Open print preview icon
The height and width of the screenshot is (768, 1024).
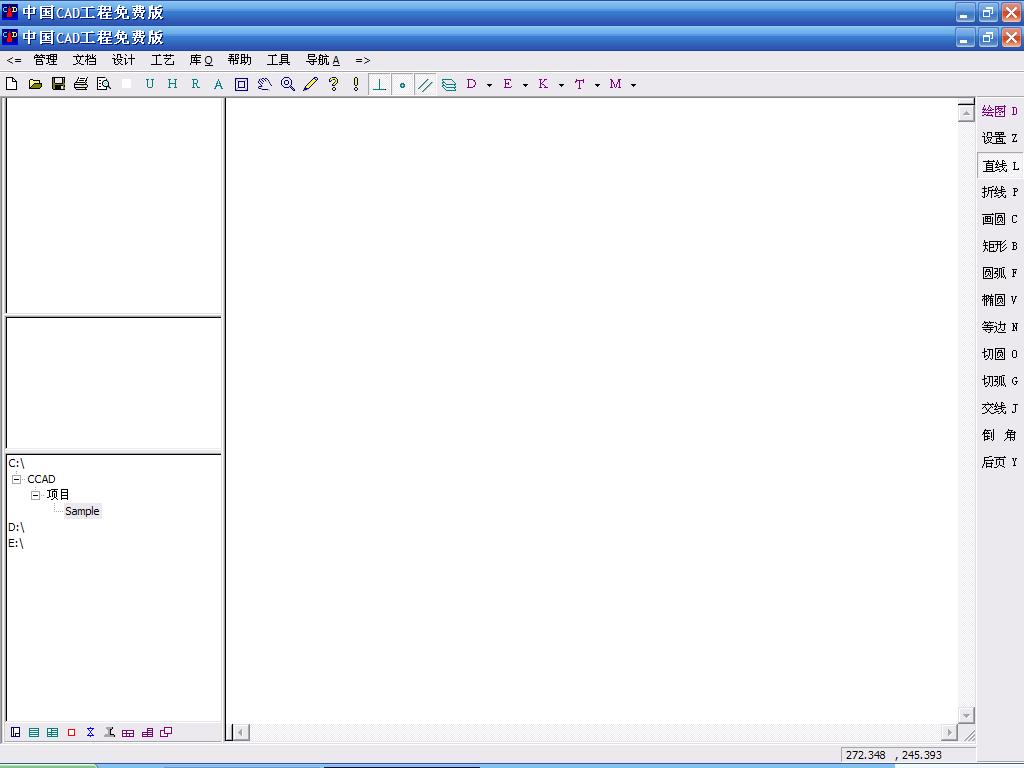click(x=104, y=84)
